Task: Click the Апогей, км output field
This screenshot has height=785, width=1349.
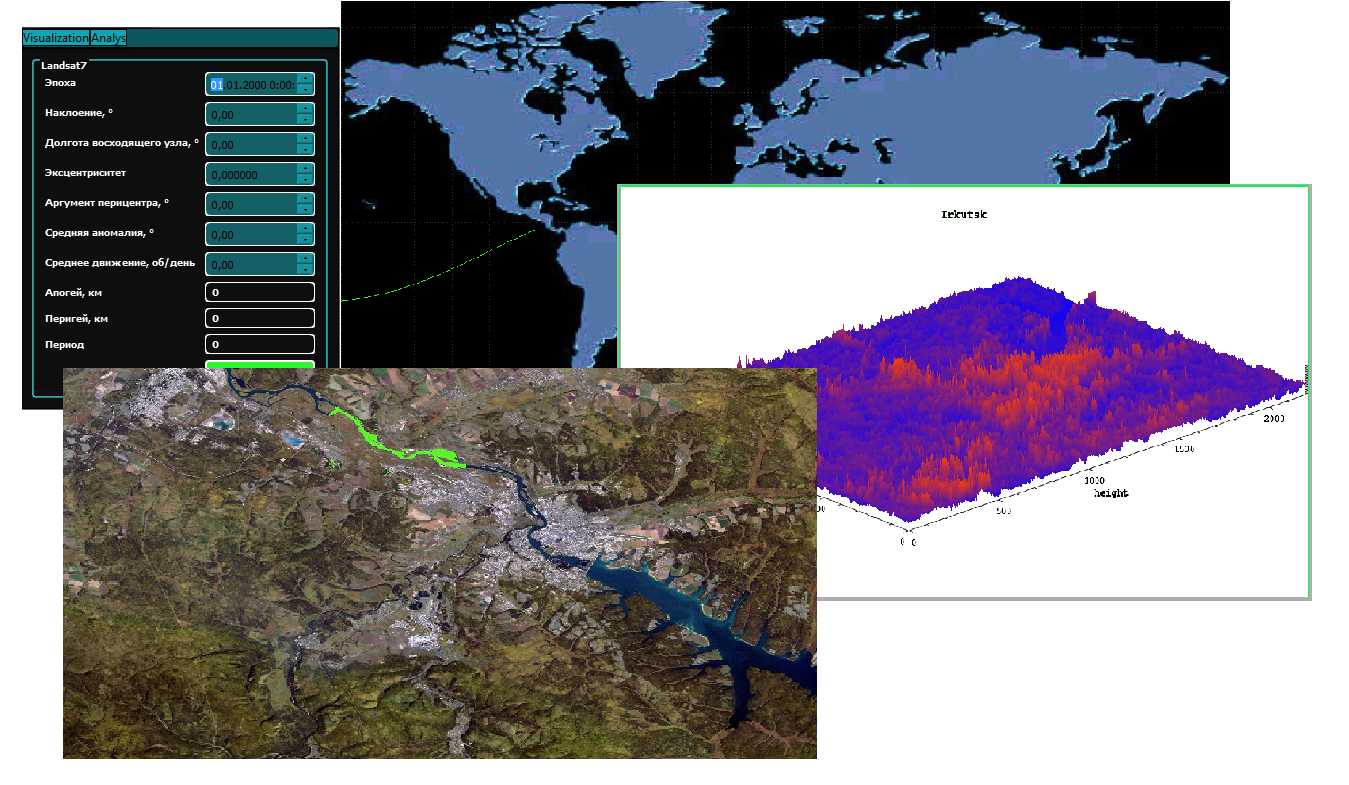Action: (260, 292)
